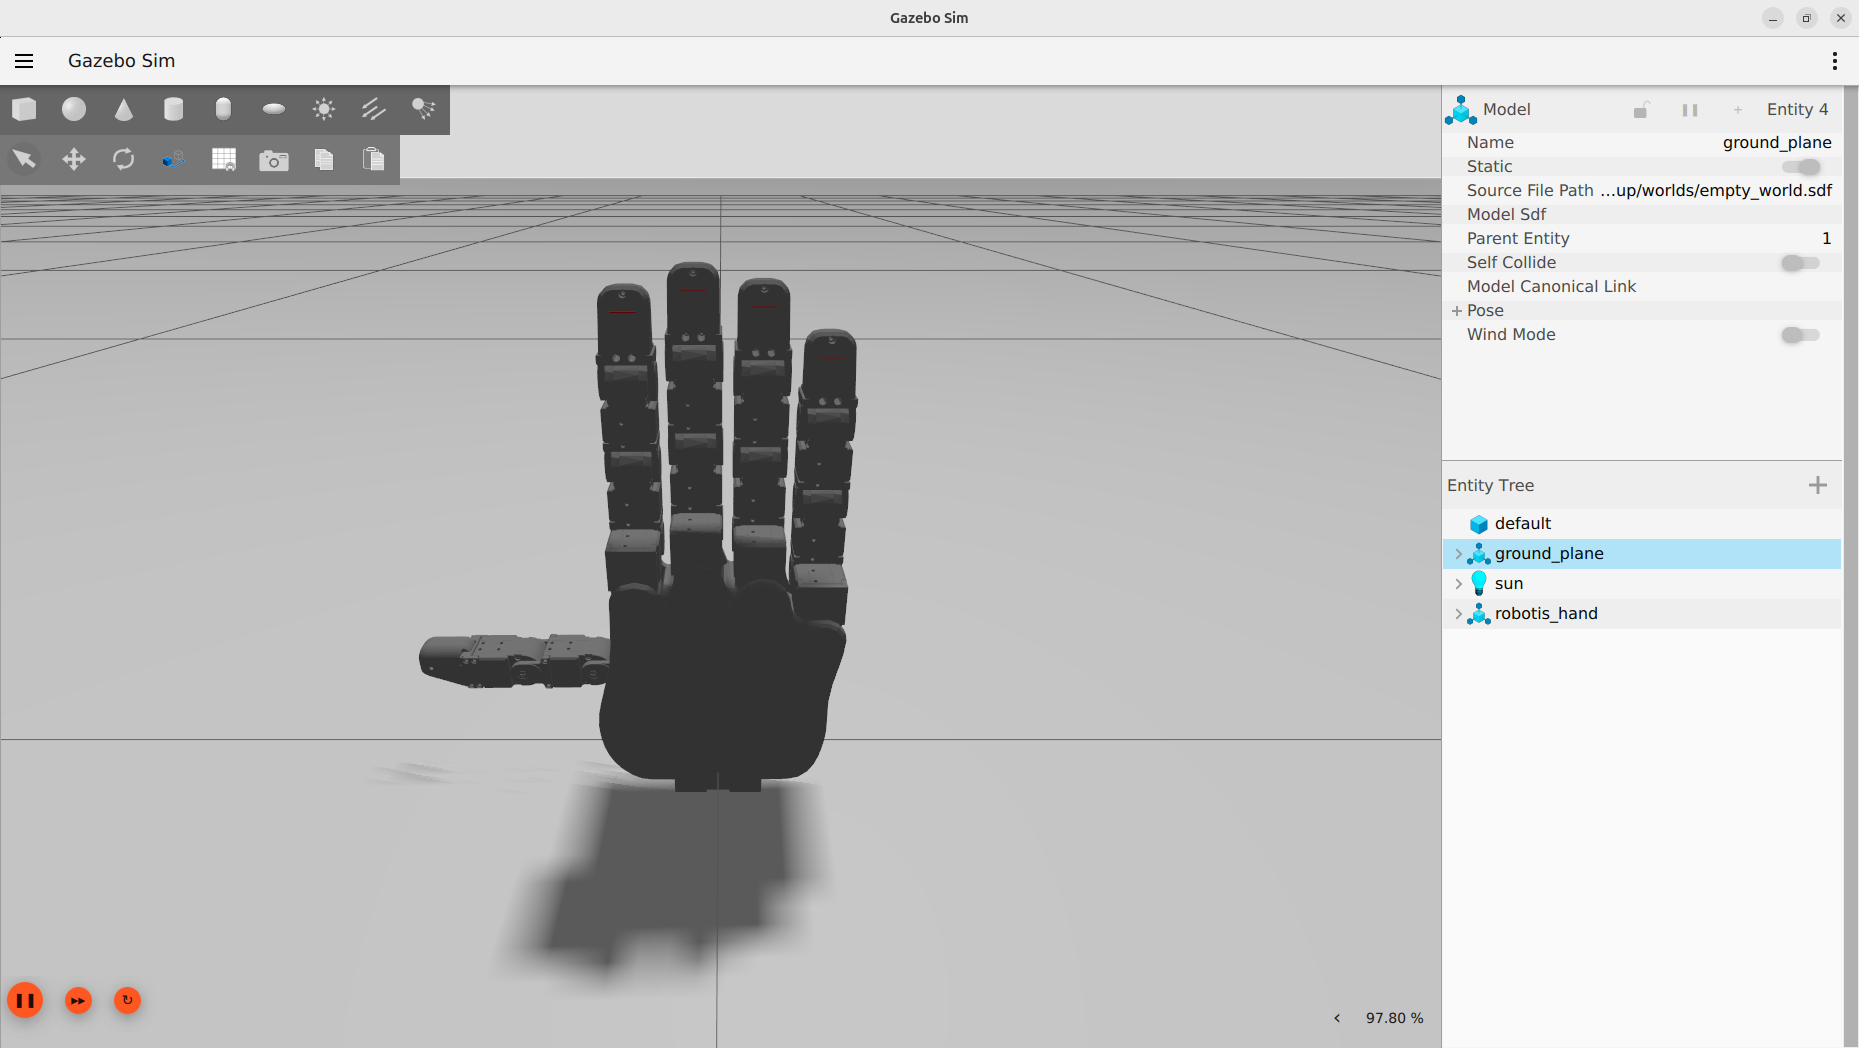The image size is (1859, 1048).
Task: Expand the Pose properties section
Action: tap(1457, 310)
